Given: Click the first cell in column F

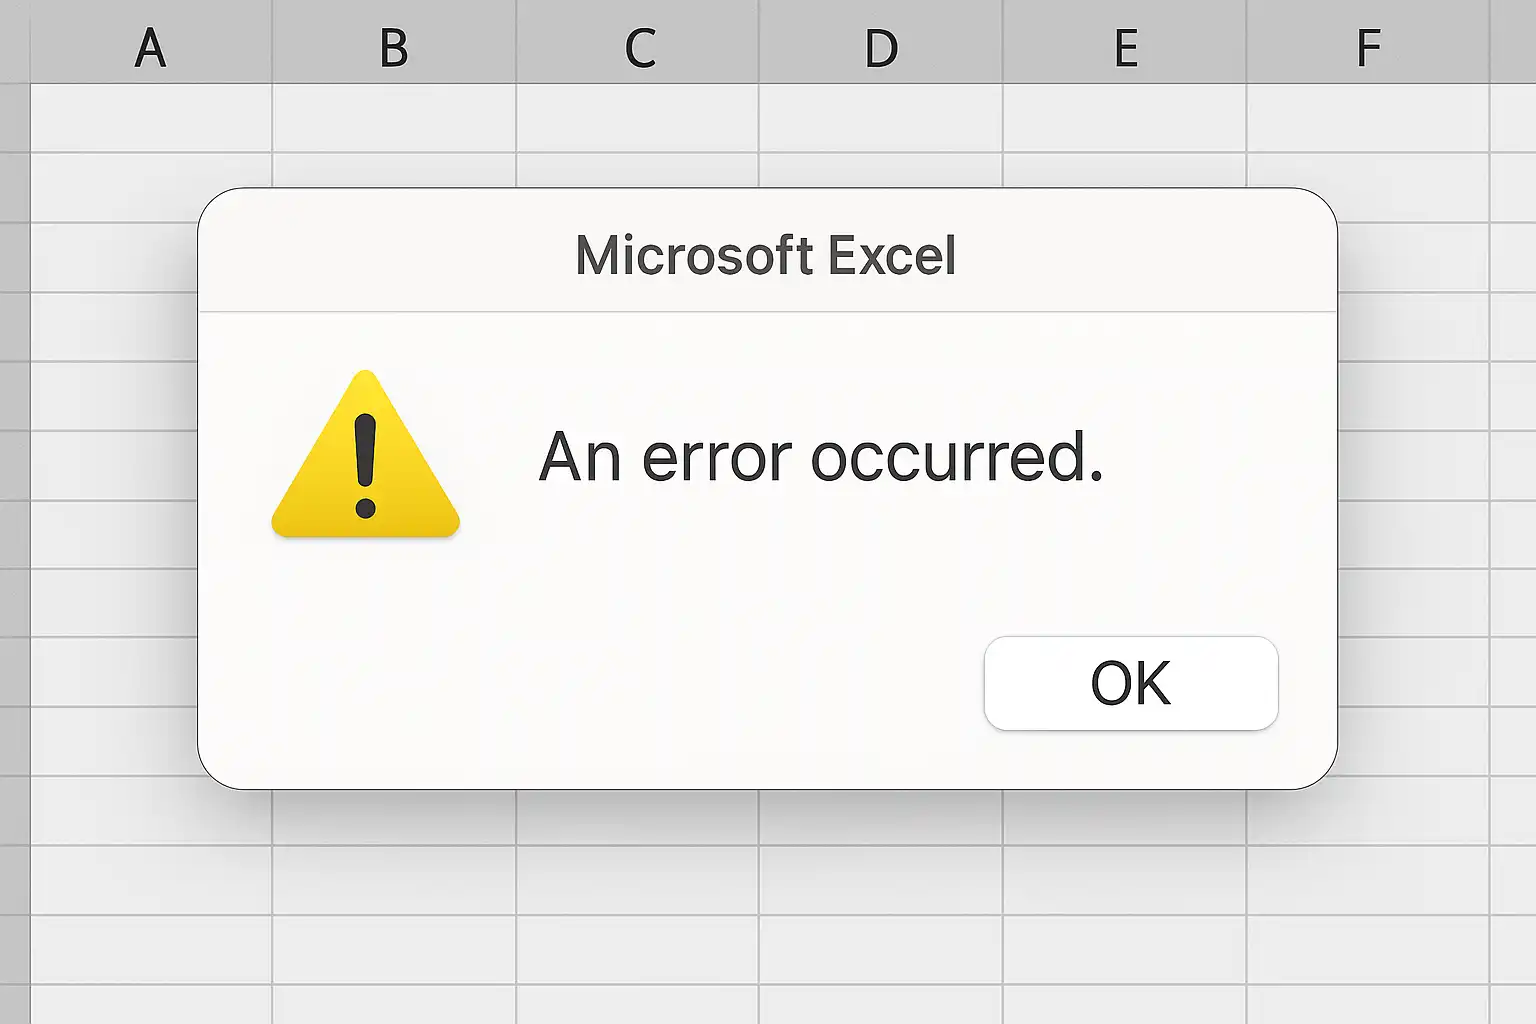Looking at the screenshot, I should click(x=1368, y=118).
